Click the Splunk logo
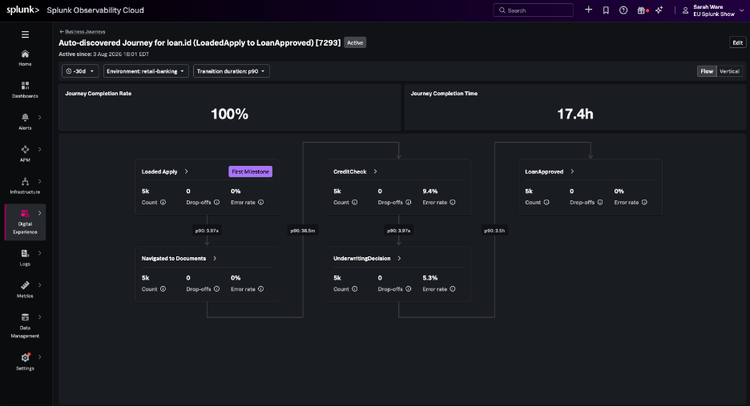 (22, 10)
